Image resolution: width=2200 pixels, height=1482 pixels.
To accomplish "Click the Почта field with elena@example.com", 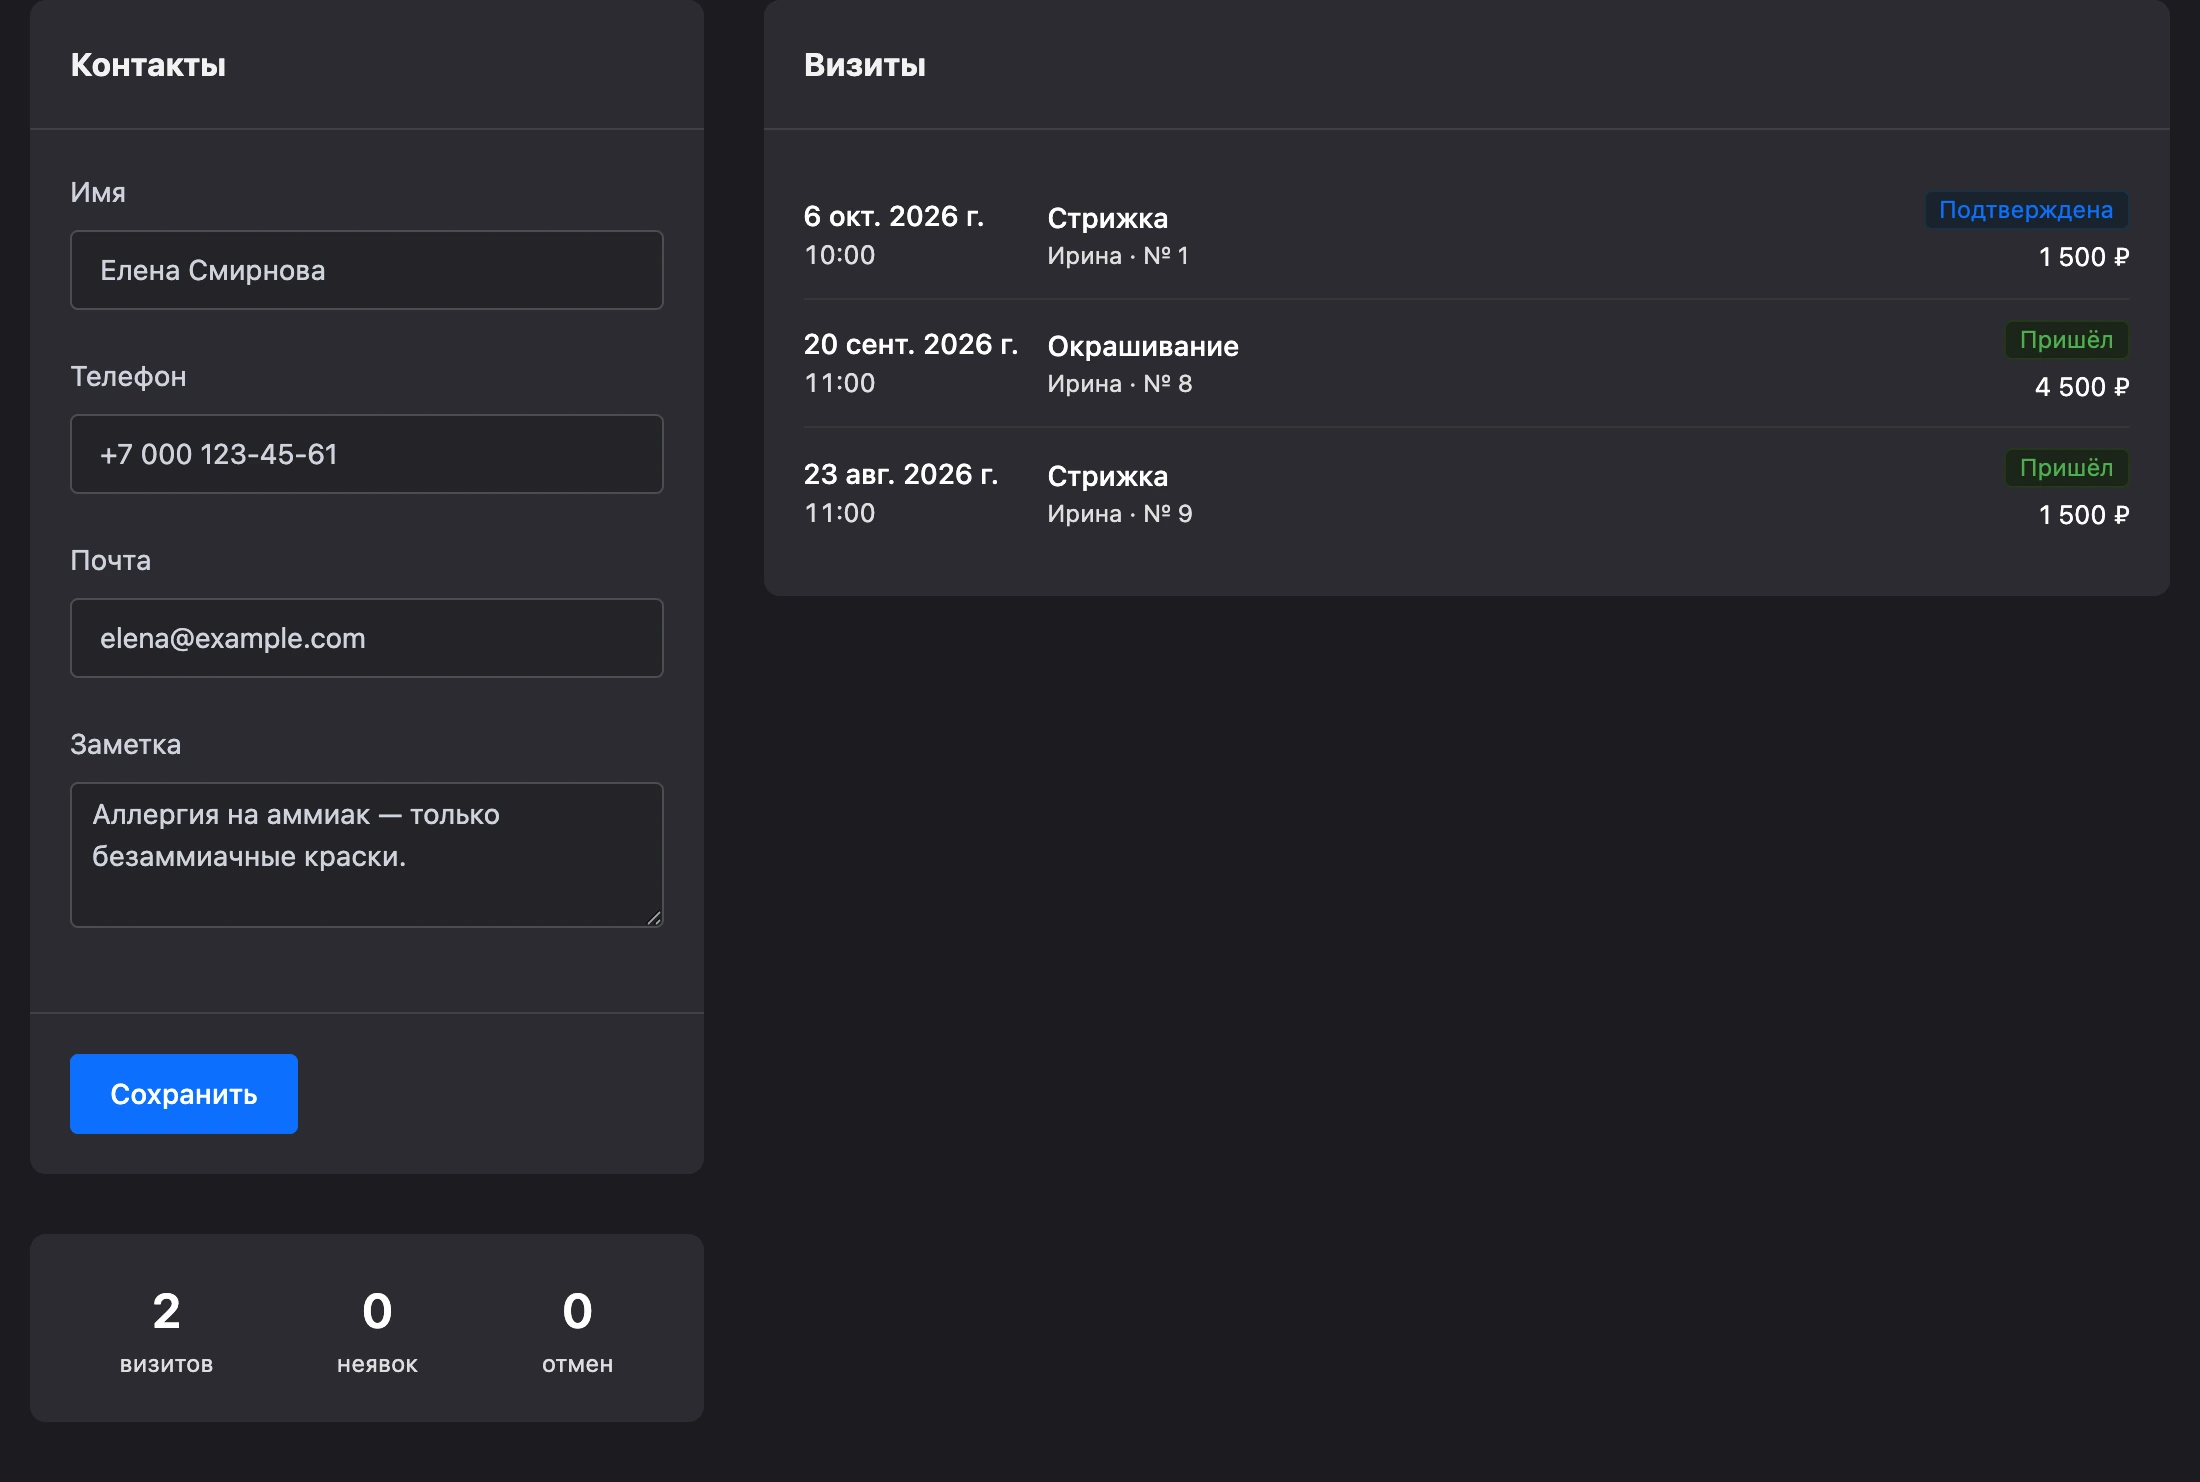I will (x=366, y=638).
